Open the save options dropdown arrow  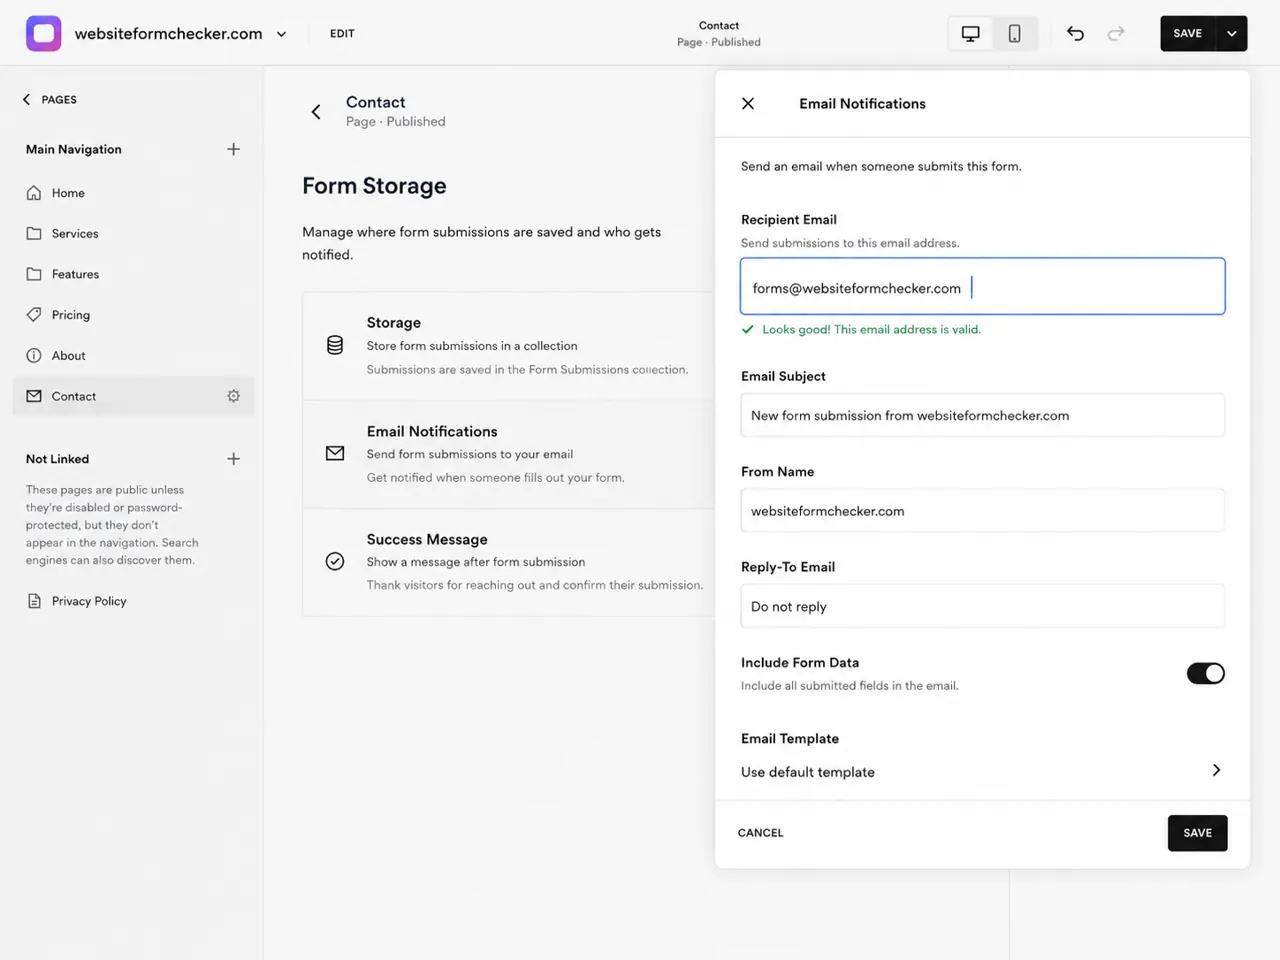1231,33
